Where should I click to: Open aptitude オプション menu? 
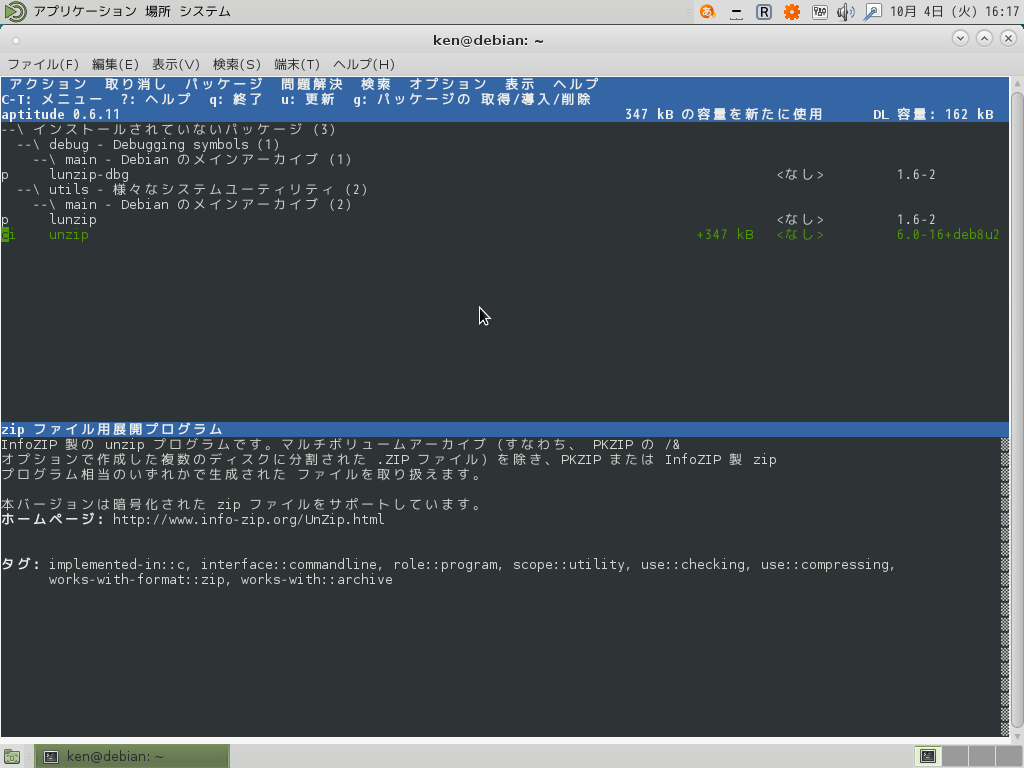pos(448,84)
